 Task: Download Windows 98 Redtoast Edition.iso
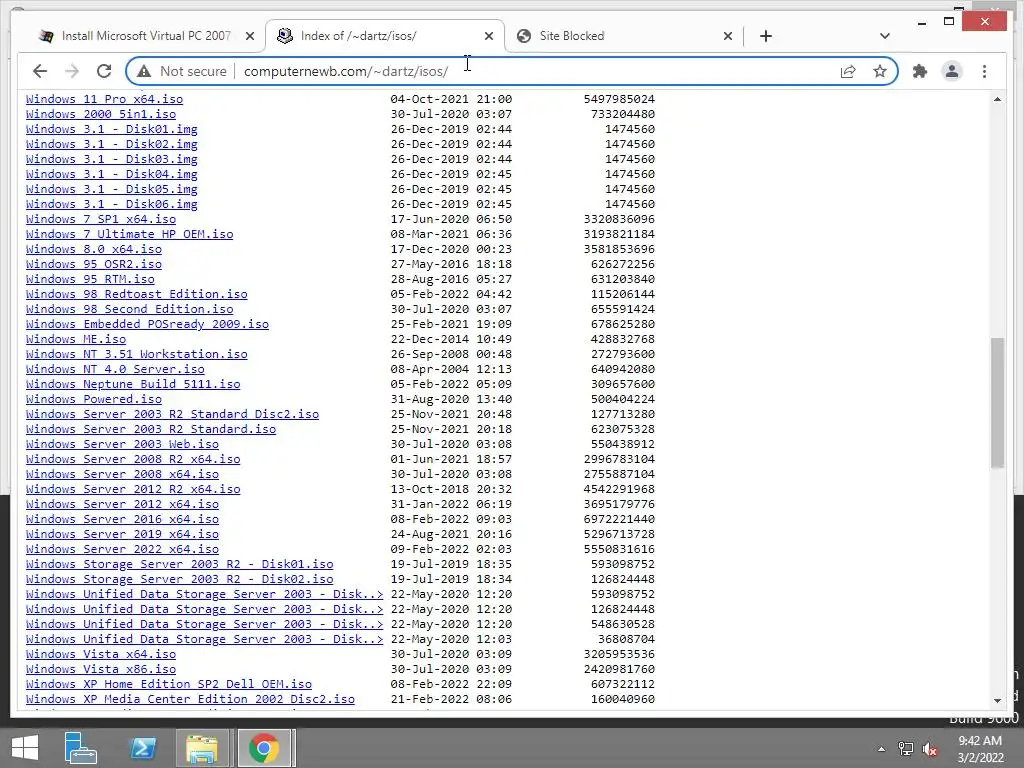click(x=136, y=295)
